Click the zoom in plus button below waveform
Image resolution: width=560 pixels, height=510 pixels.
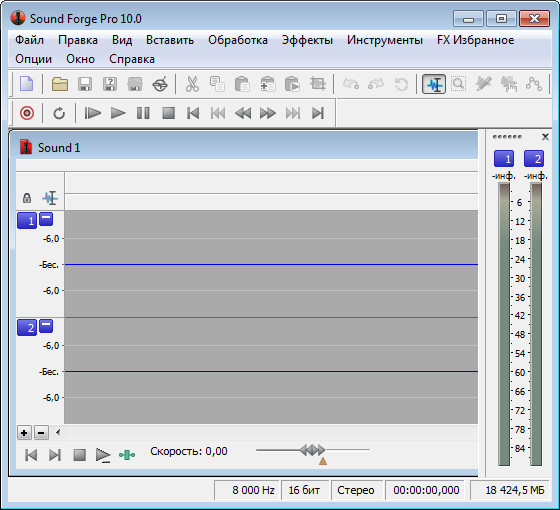(x=24, y=433)
